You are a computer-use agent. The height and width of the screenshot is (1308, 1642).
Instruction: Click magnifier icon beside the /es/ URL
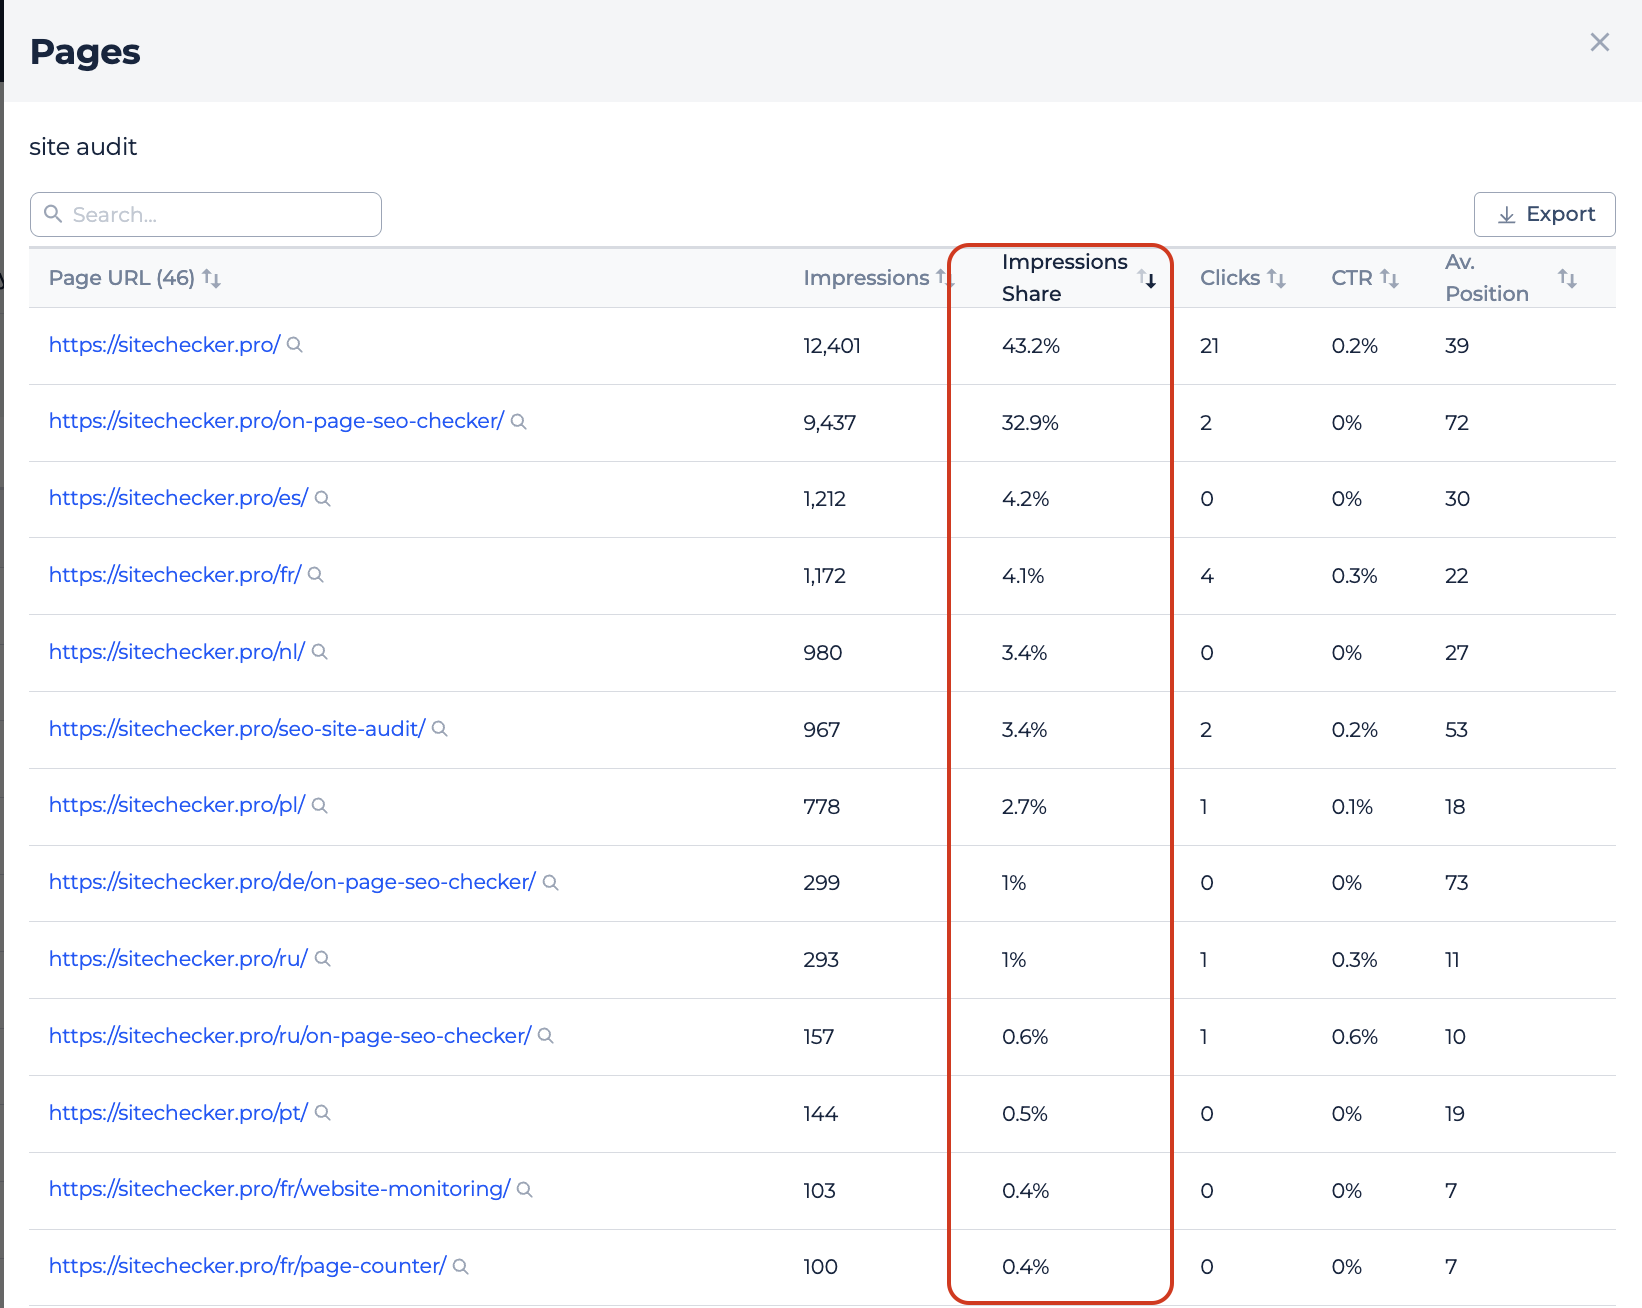(x=323, y=499)
